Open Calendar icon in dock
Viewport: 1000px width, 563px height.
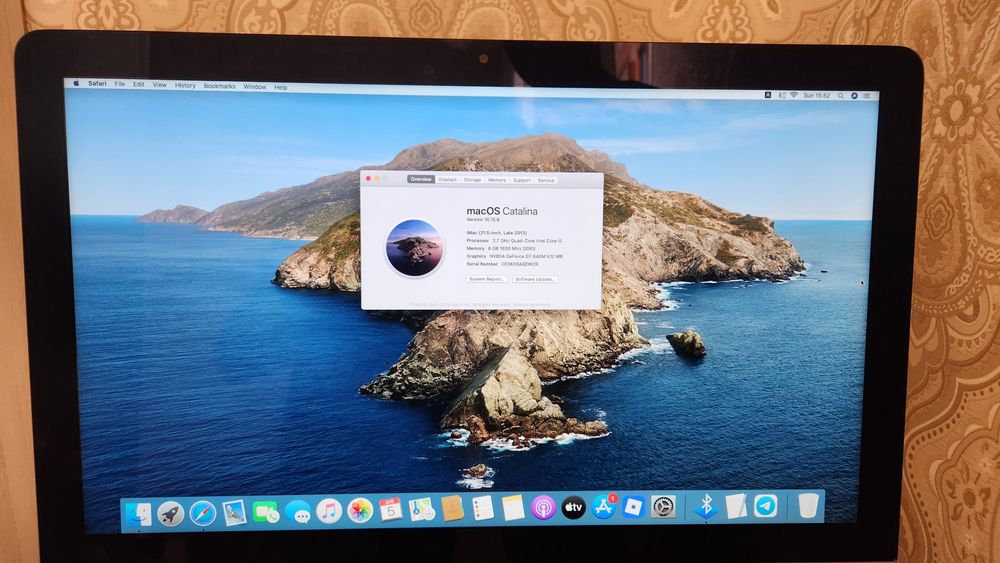pyautogui.click(x=391, y=509)
